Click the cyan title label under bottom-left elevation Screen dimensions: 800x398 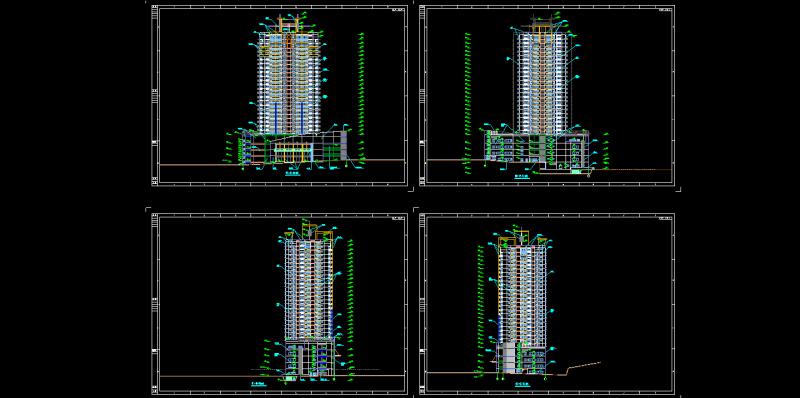click(x=259, y=382)
